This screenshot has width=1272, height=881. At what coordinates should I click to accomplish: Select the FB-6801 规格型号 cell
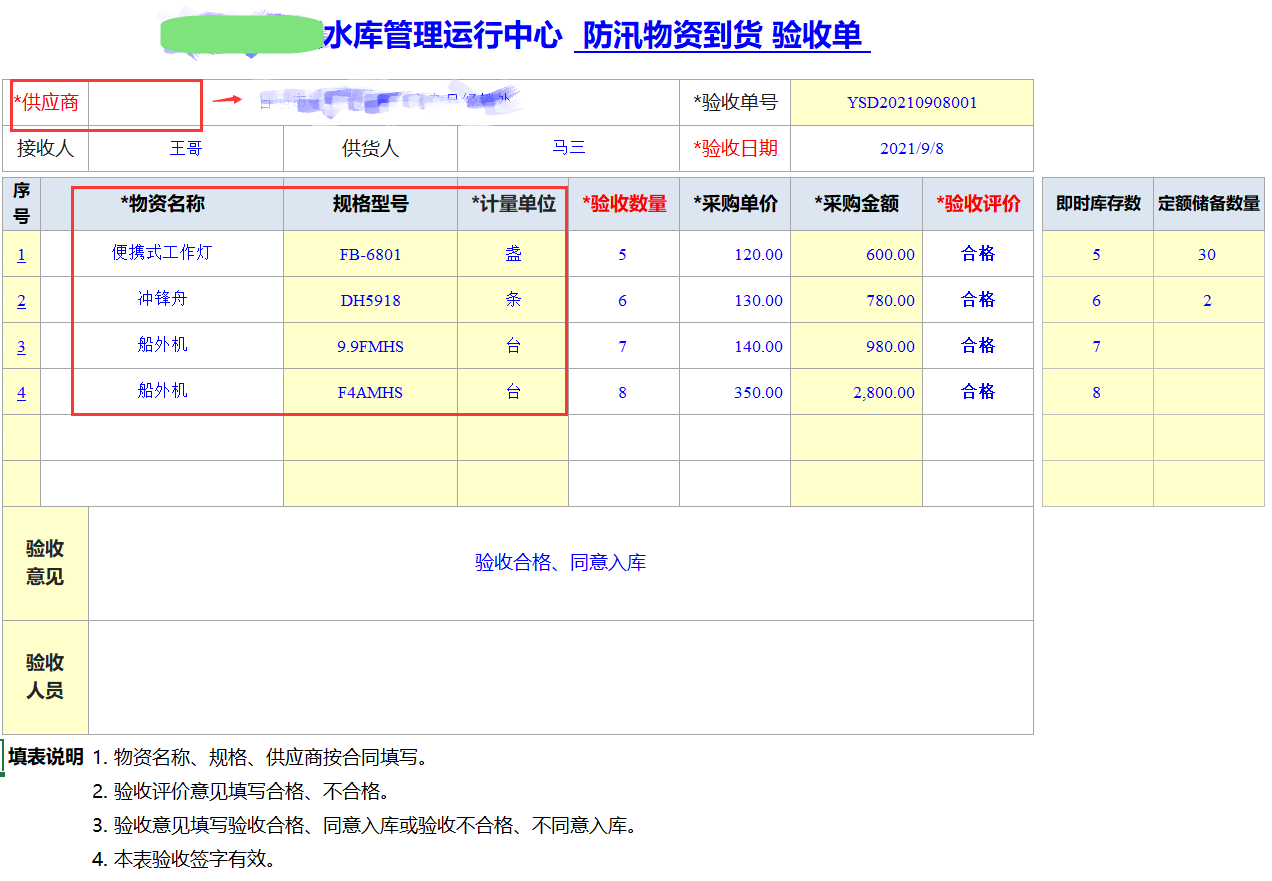pyautogui.click(x=369, y=254)
